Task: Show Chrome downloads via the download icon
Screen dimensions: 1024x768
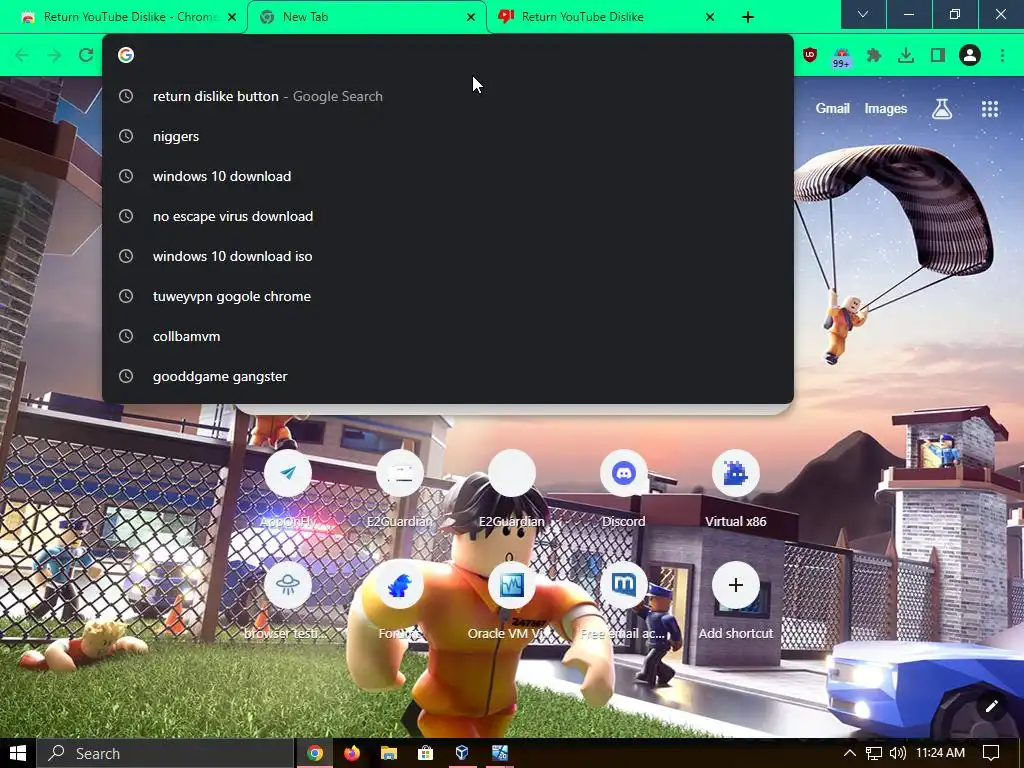Action: tap(906, 56)
